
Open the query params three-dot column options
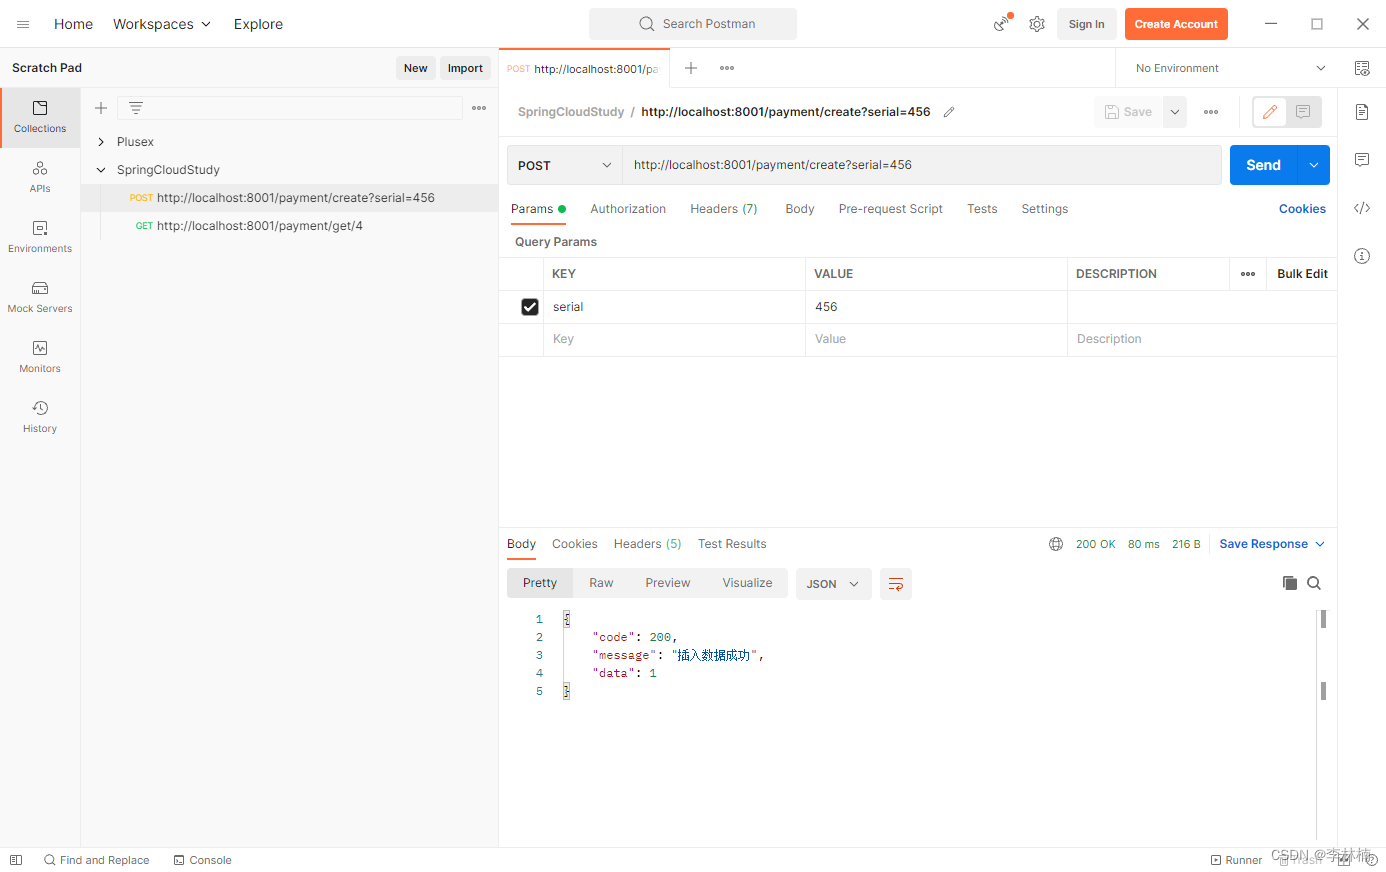pos(1248,274)
